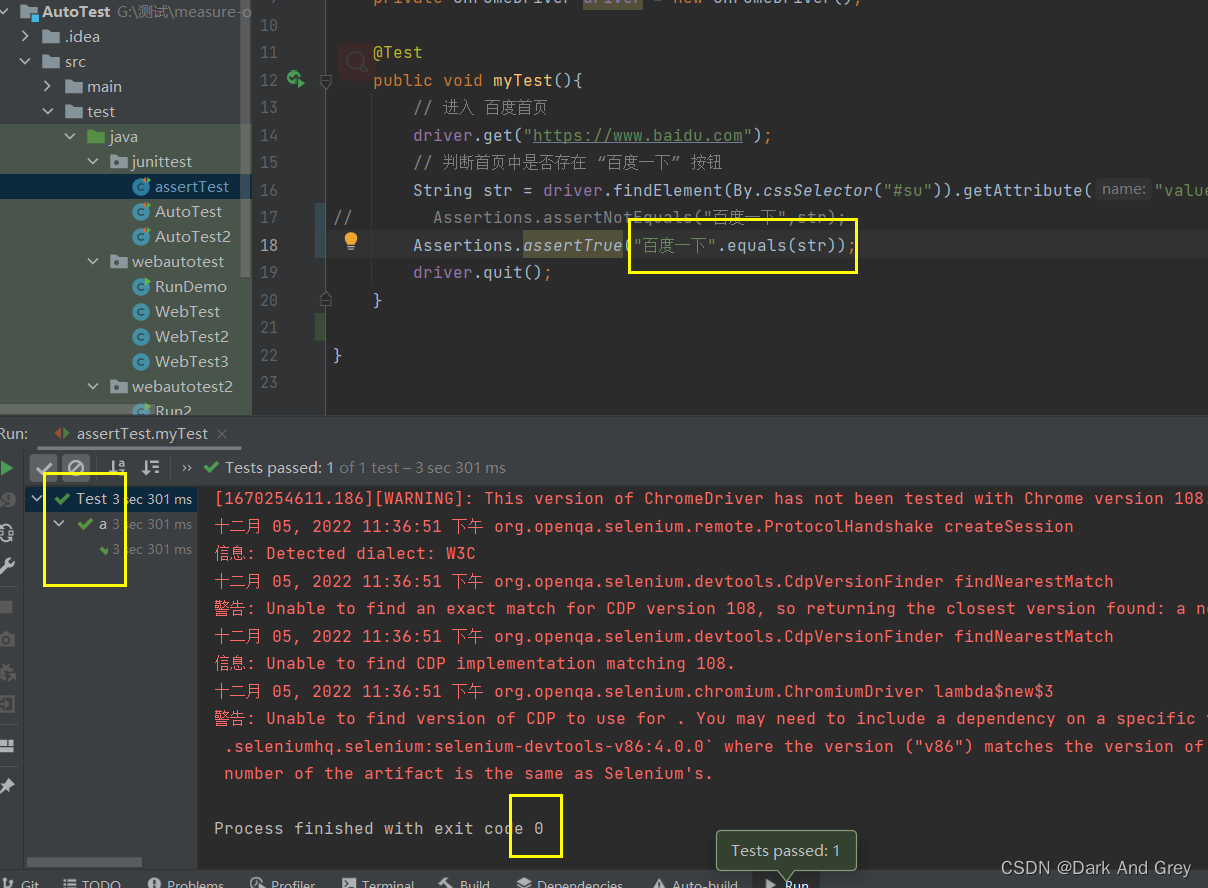Click the driver.quit(); code line

482,272
